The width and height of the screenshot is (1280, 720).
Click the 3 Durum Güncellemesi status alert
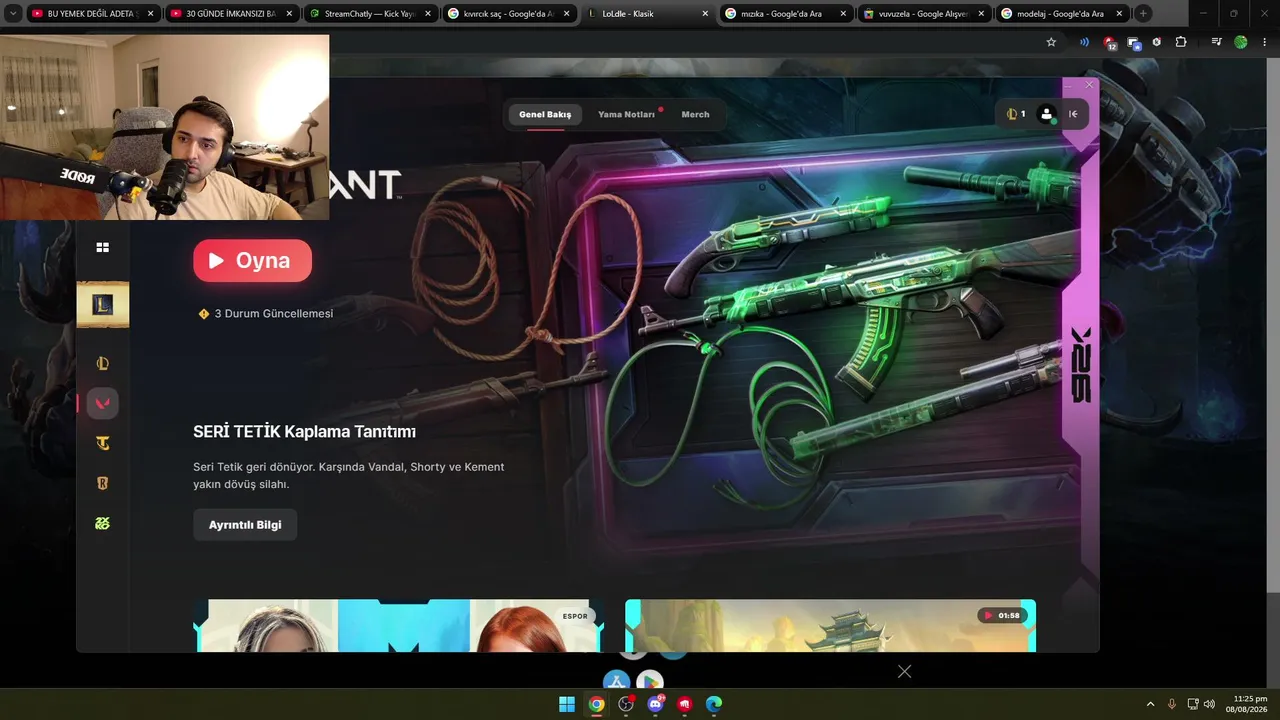point(266,314)
